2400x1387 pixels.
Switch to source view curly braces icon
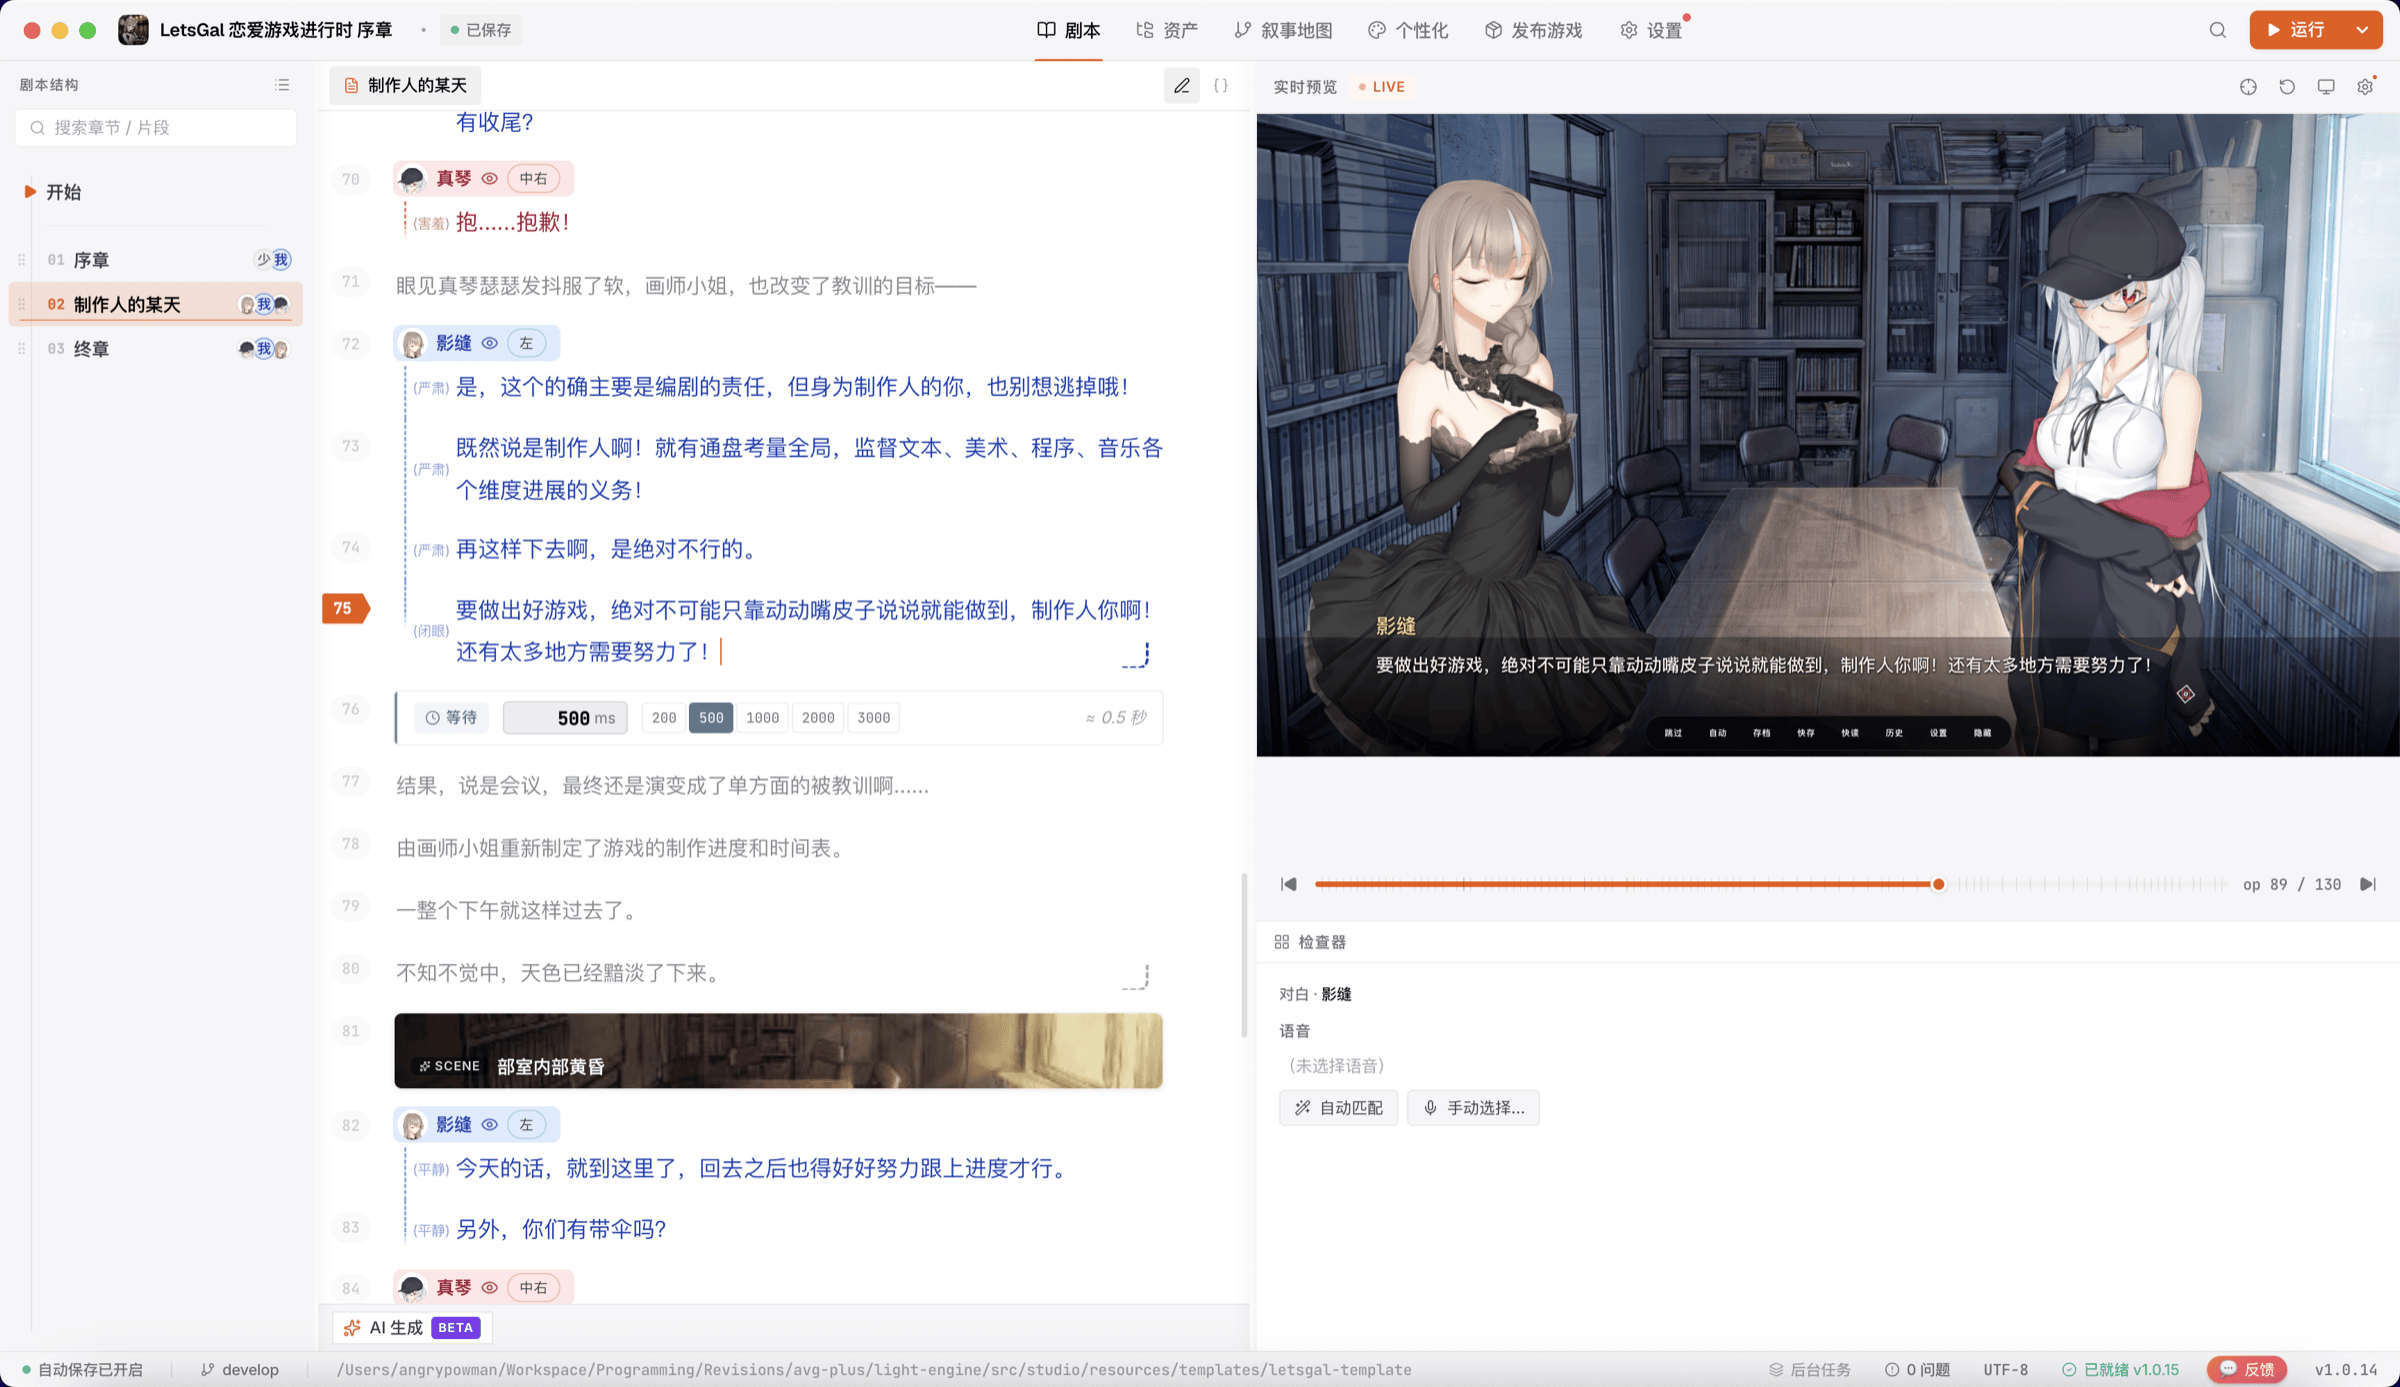[1220, 86]
